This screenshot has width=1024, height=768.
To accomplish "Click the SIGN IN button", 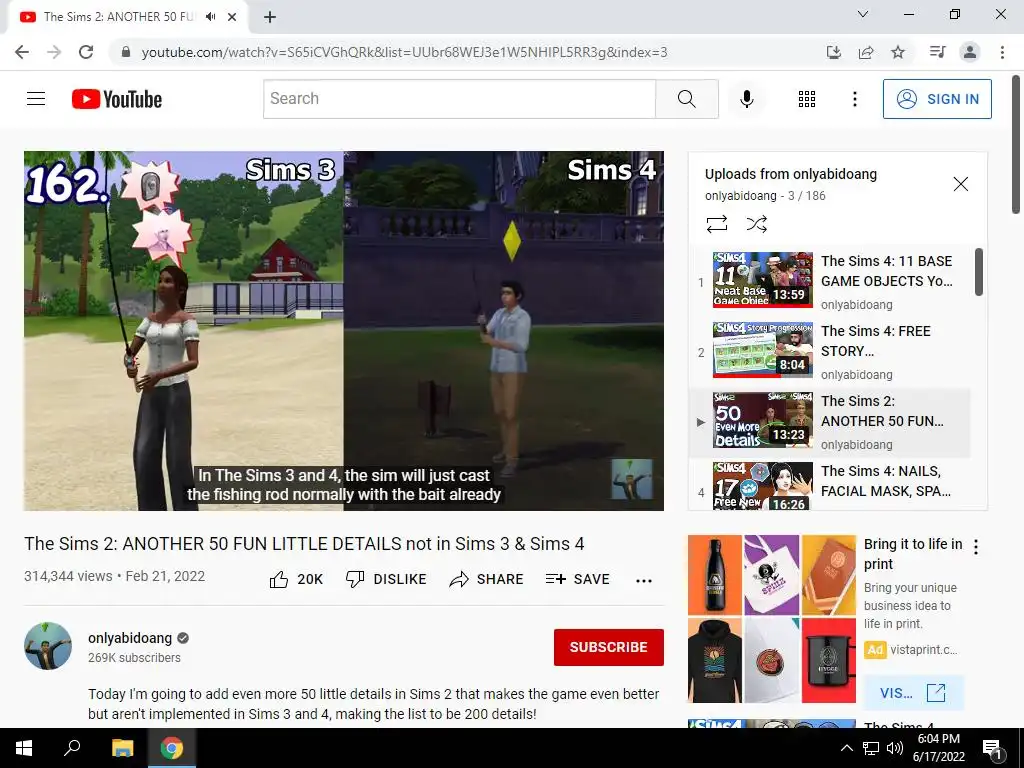I will (x=937, y=99).
